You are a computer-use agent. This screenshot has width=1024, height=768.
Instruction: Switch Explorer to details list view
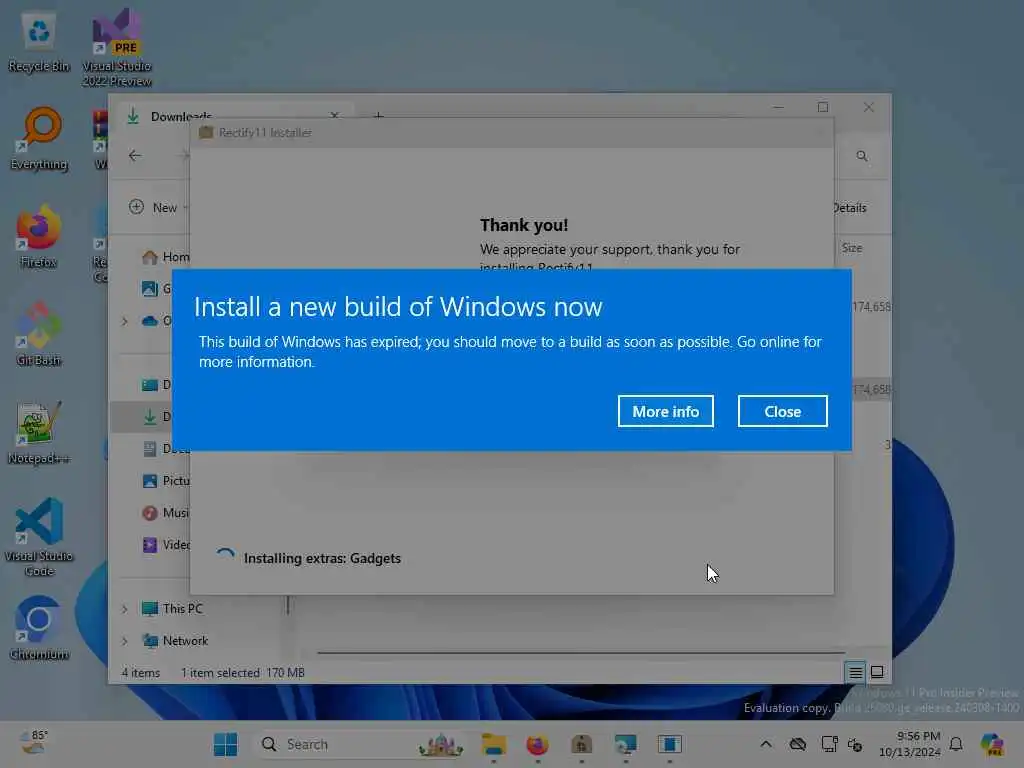pos(855,672)
